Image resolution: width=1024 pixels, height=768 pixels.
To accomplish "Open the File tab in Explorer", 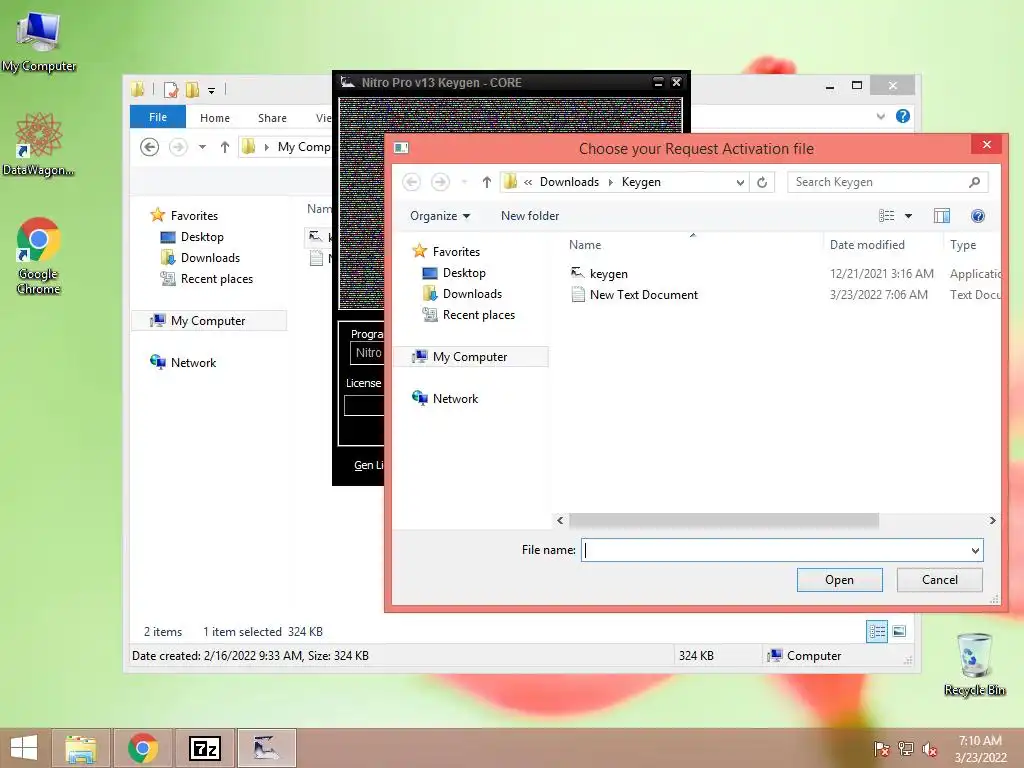I will 158,117.
